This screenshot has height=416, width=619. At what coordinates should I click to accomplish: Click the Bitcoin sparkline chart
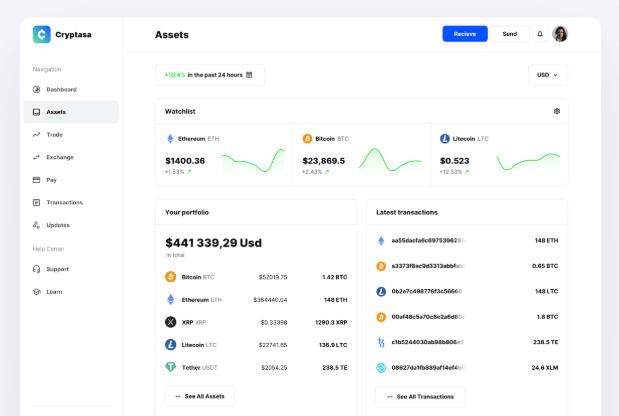[390, 160]
